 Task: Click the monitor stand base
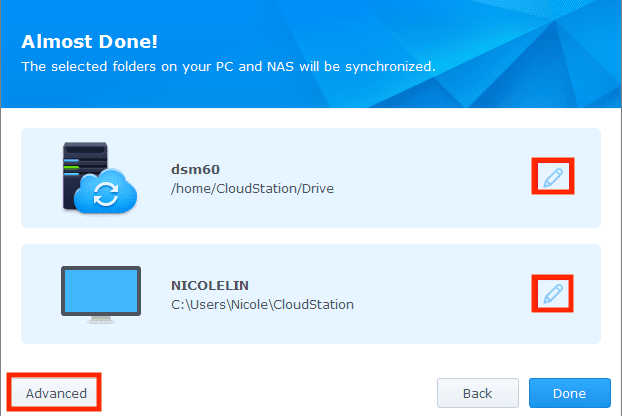coord(98,319)
